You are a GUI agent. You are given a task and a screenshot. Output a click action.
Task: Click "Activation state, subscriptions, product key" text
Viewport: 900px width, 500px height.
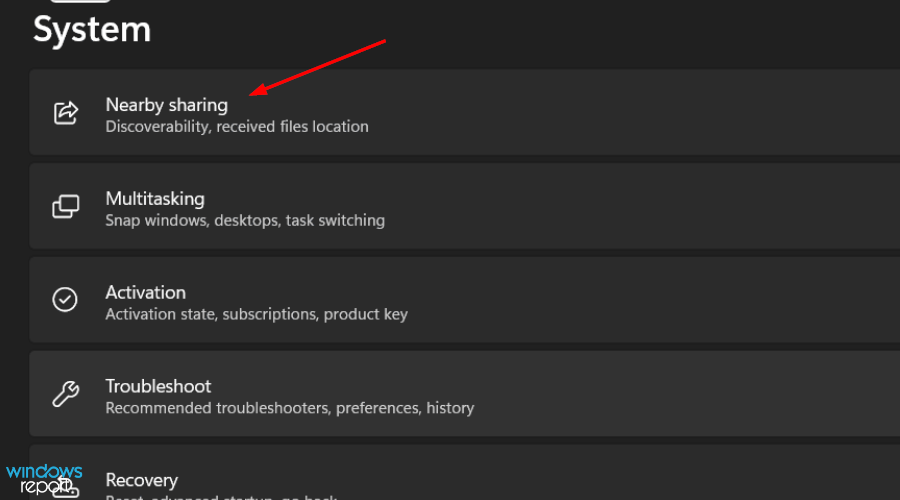coord(256,314)
